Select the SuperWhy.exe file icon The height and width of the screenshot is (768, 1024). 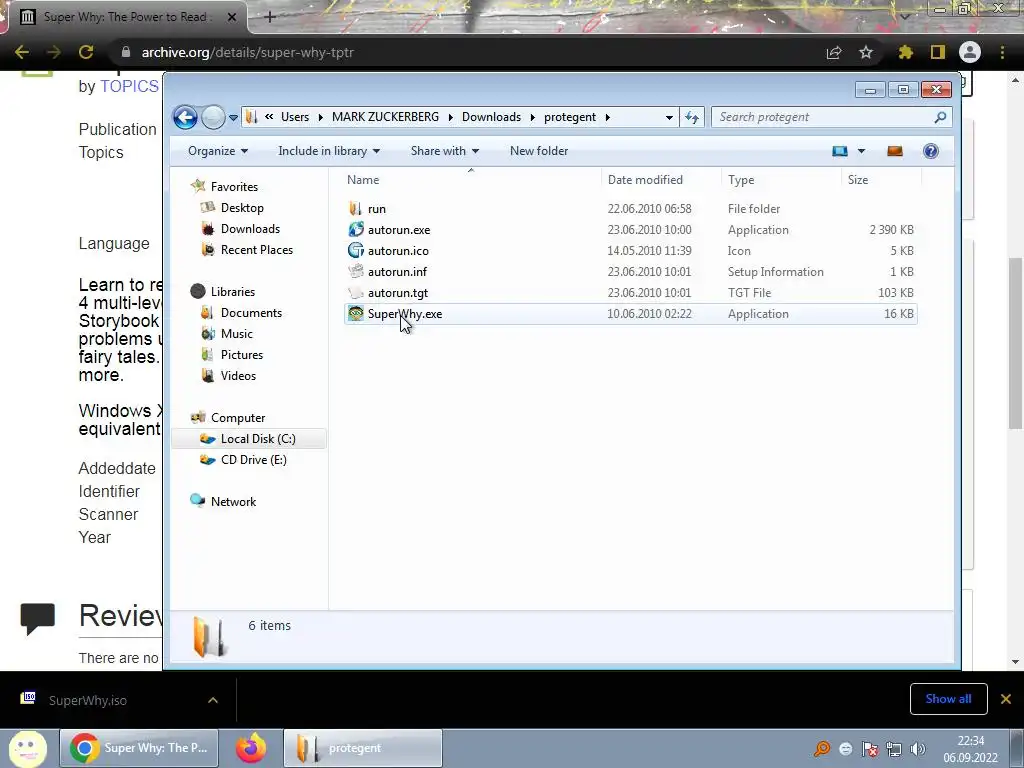point(355,313)
